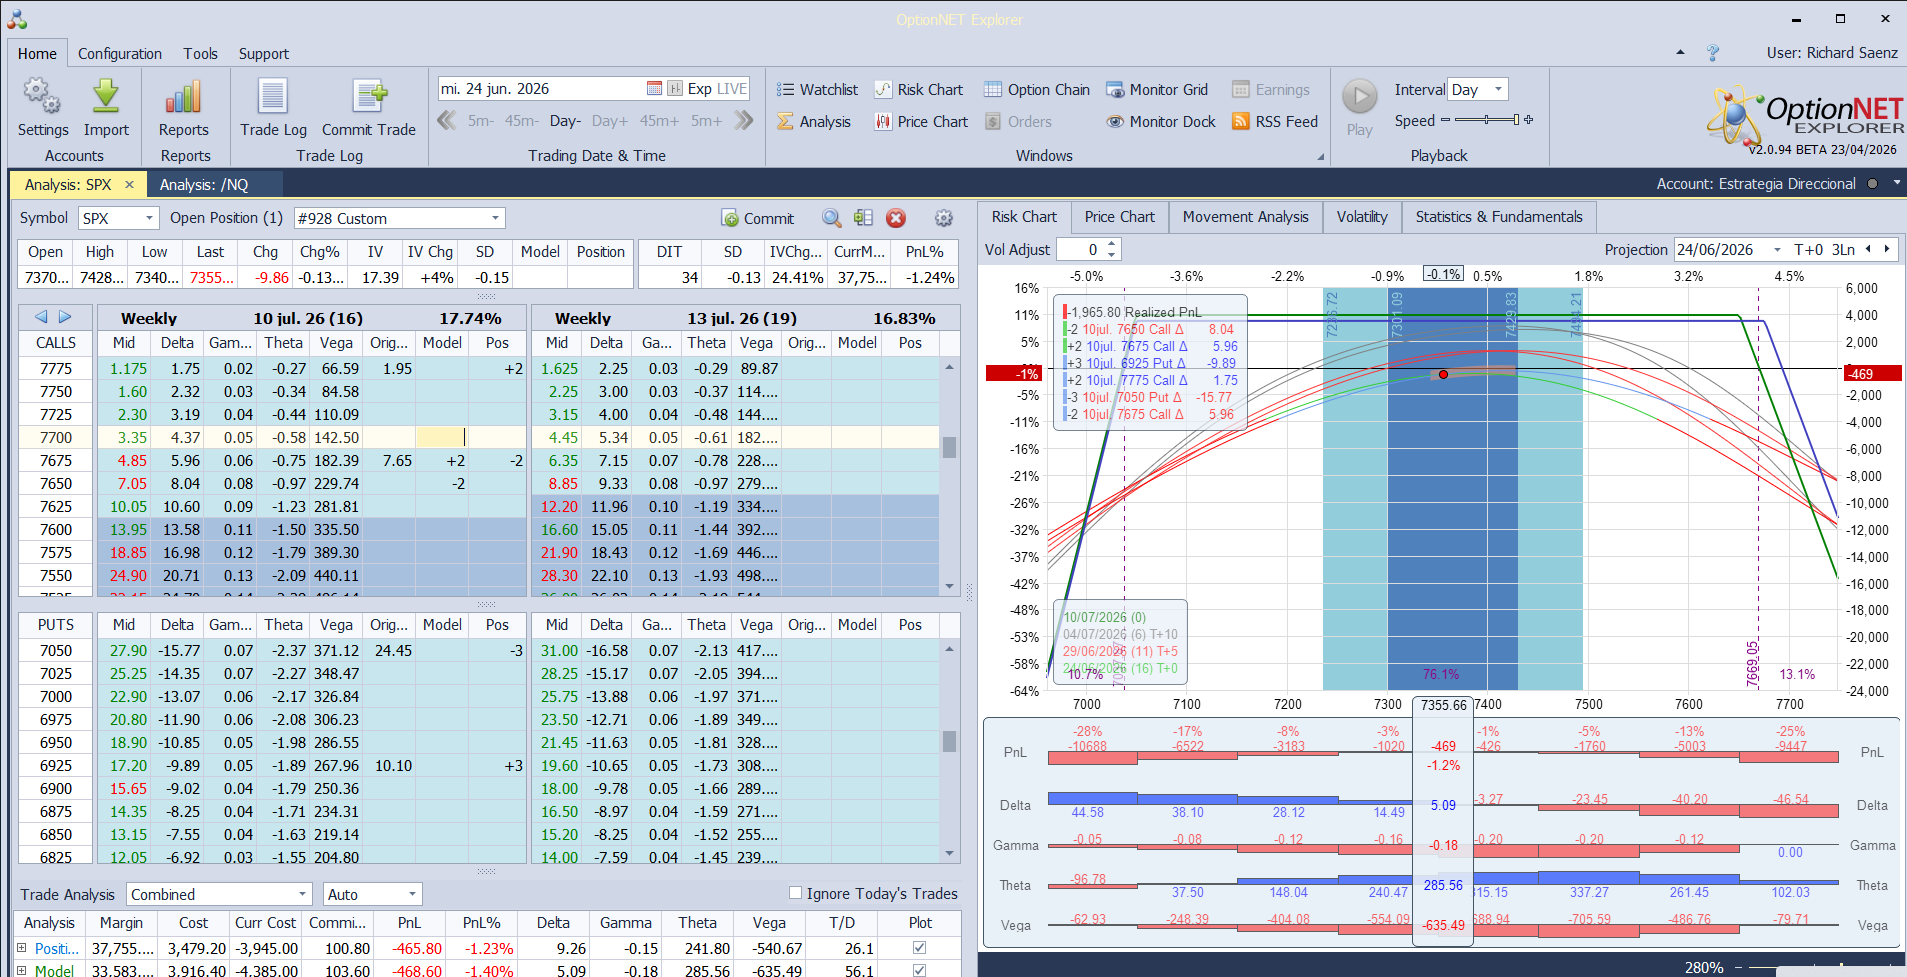Image resolution: width=1907 pixels, height=977 pixels.
Task: Click the T+0 projection setting
Action: coord(1808,250)
